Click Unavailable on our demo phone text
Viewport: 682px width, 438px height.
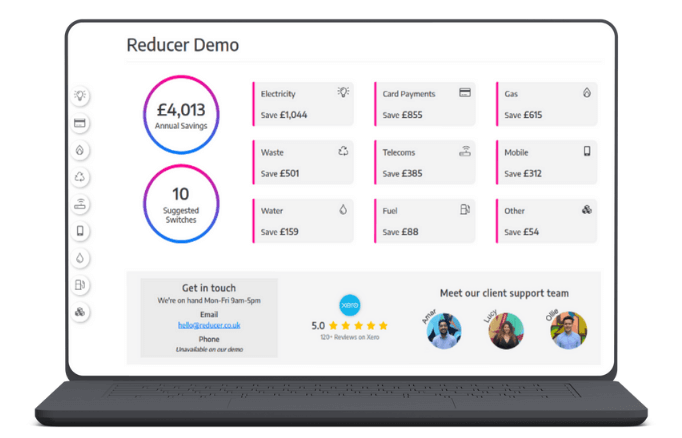point(209,349)
